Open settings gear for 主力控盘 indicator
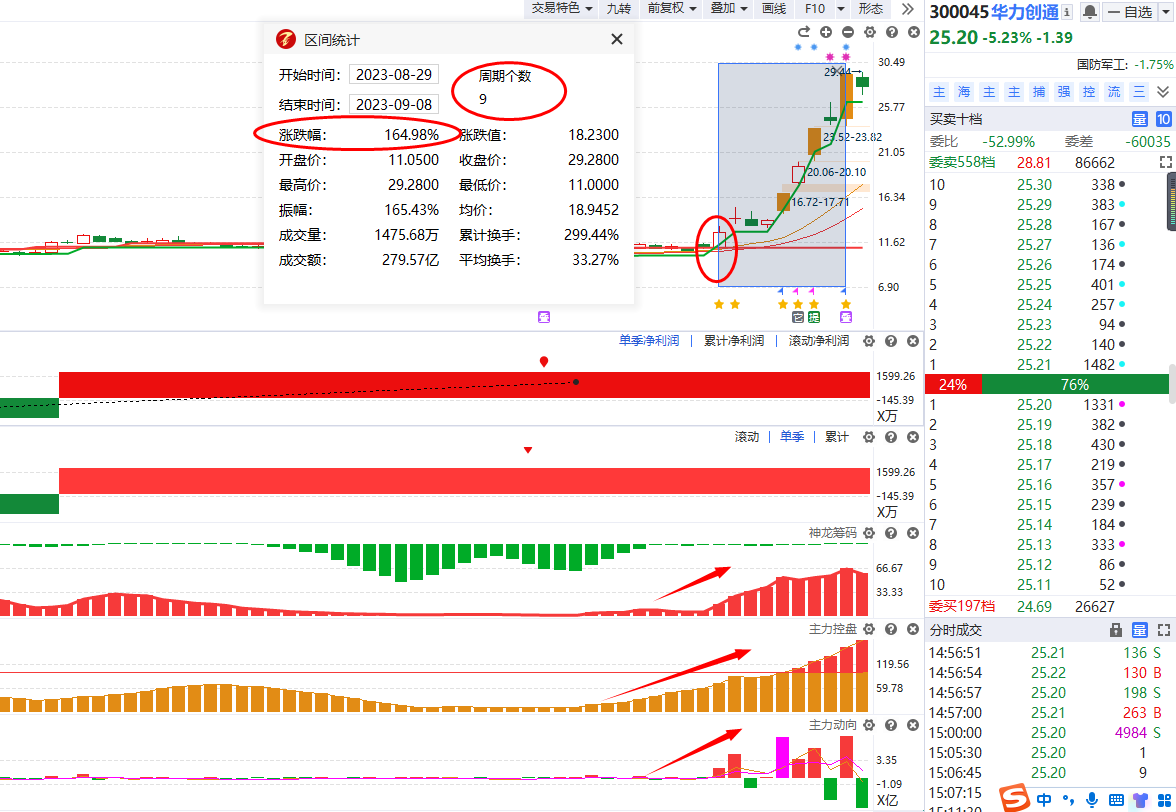Screen dimensions: 1176x812 click(x=868, y=629)
